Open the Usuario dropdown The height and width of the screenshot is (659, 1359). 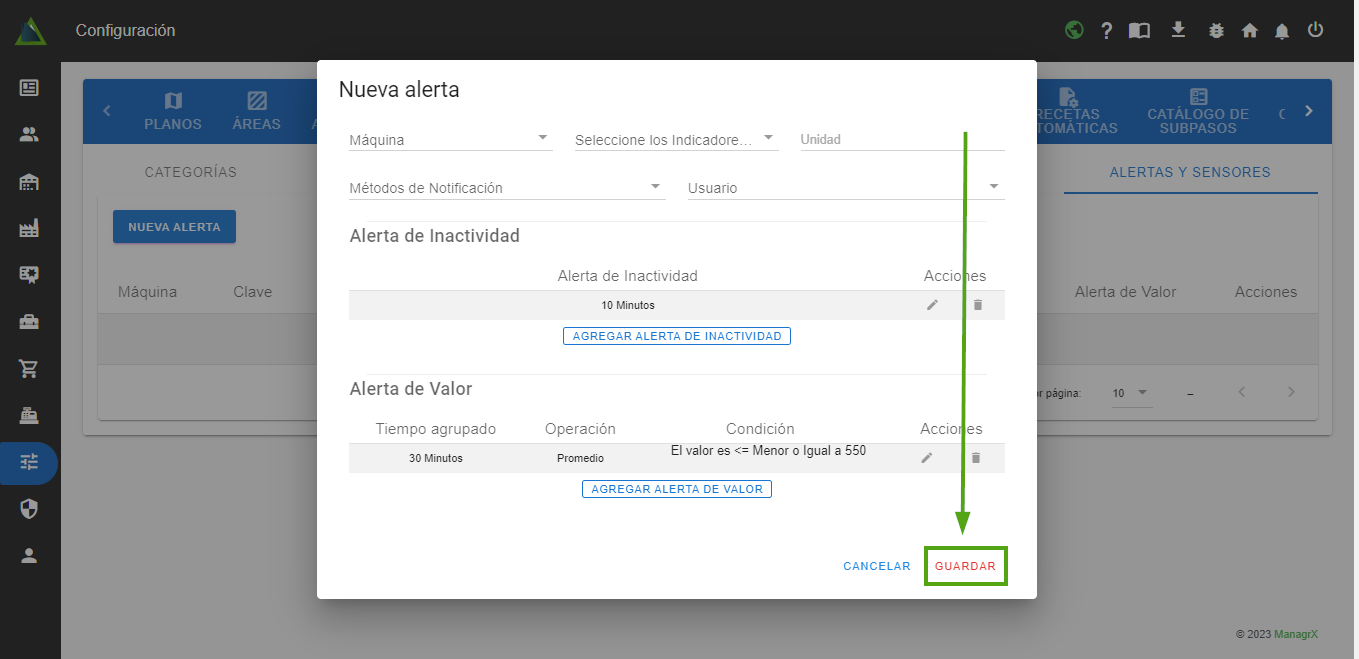[x=845, y=187]
